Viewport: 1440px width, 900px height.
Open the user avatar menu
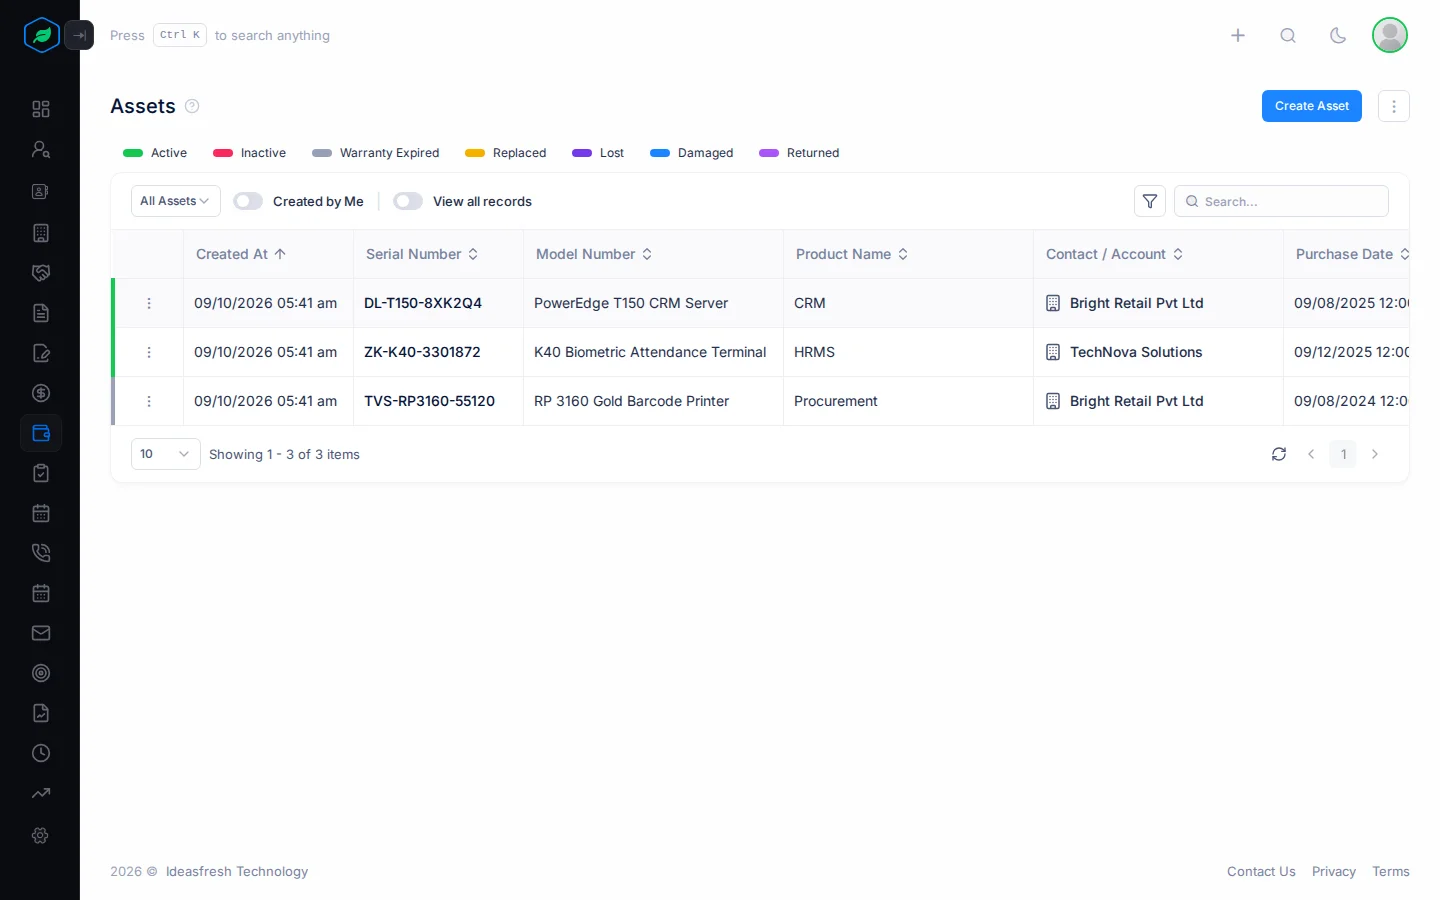coord(1390,35)
